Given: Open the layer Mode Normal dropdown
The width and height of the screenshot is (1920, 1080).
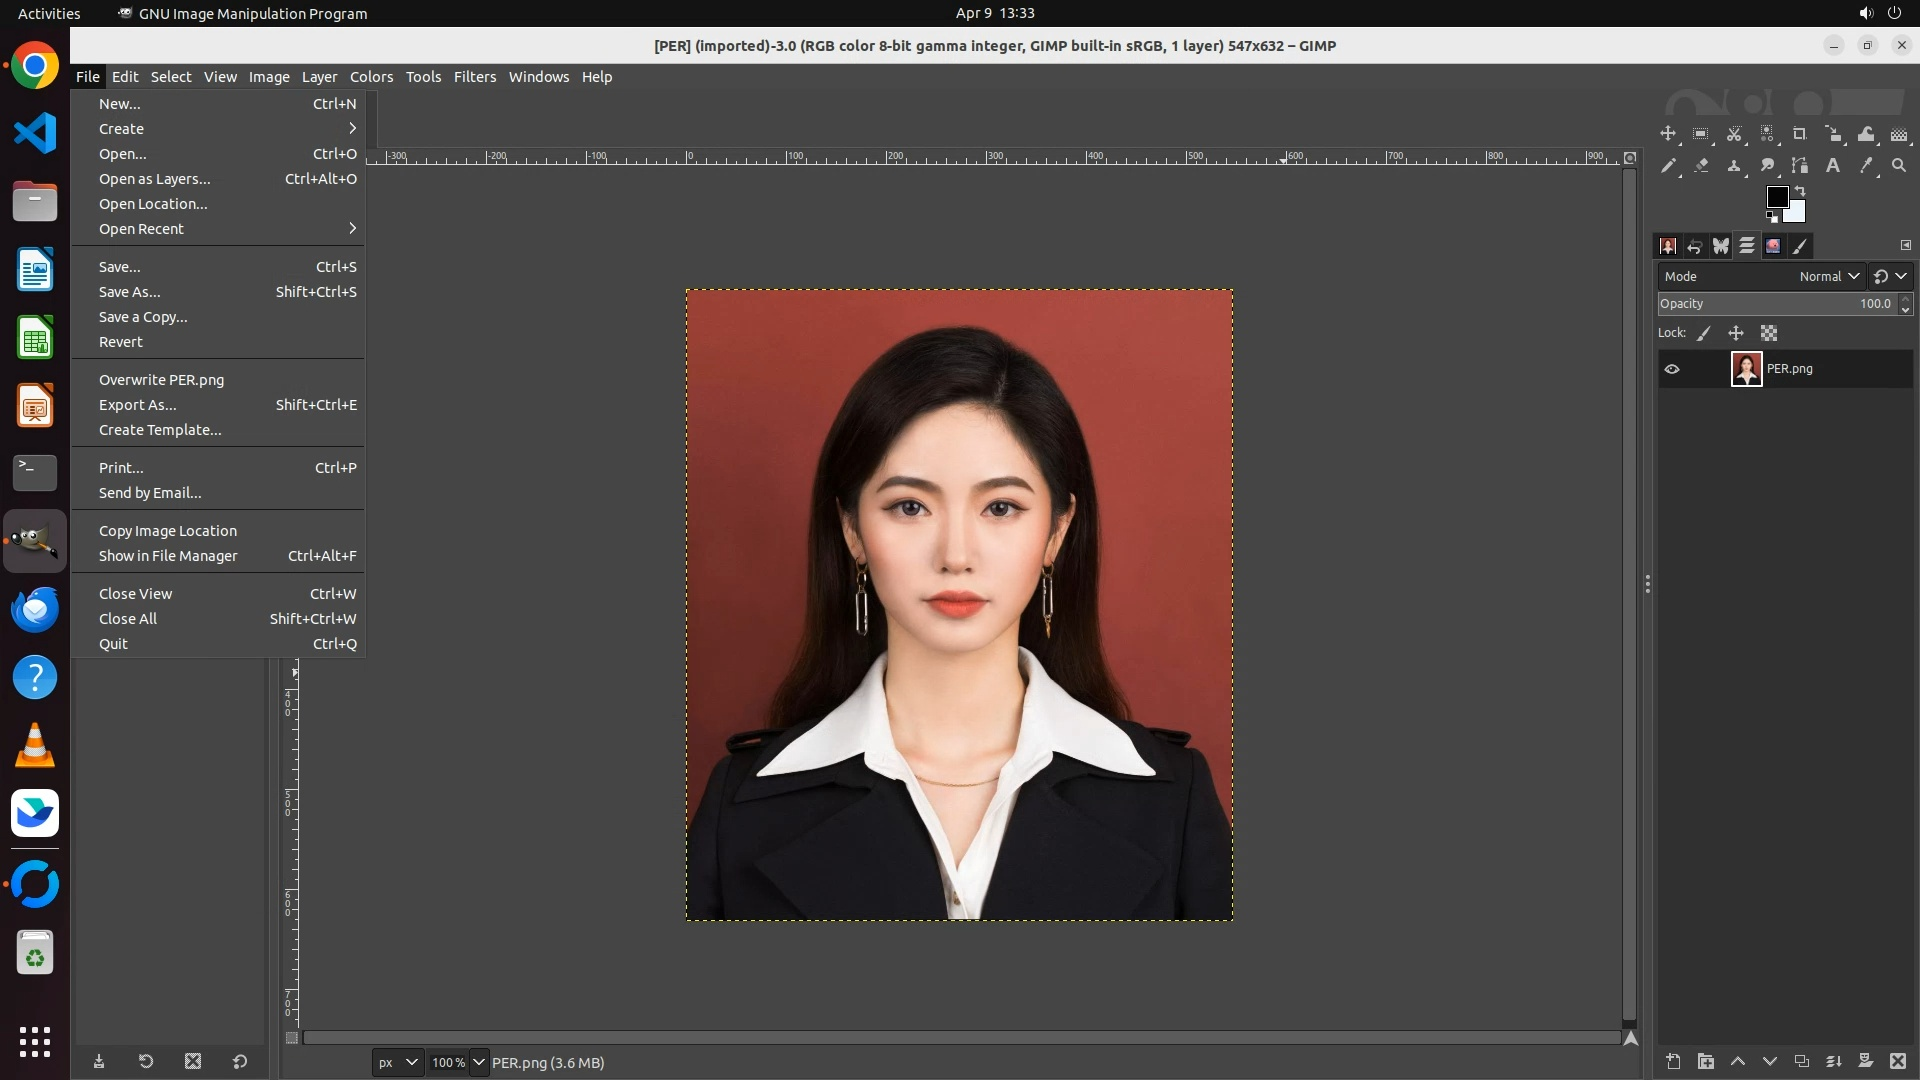Looking at the screenshot, I should (x=1829, y=276).
